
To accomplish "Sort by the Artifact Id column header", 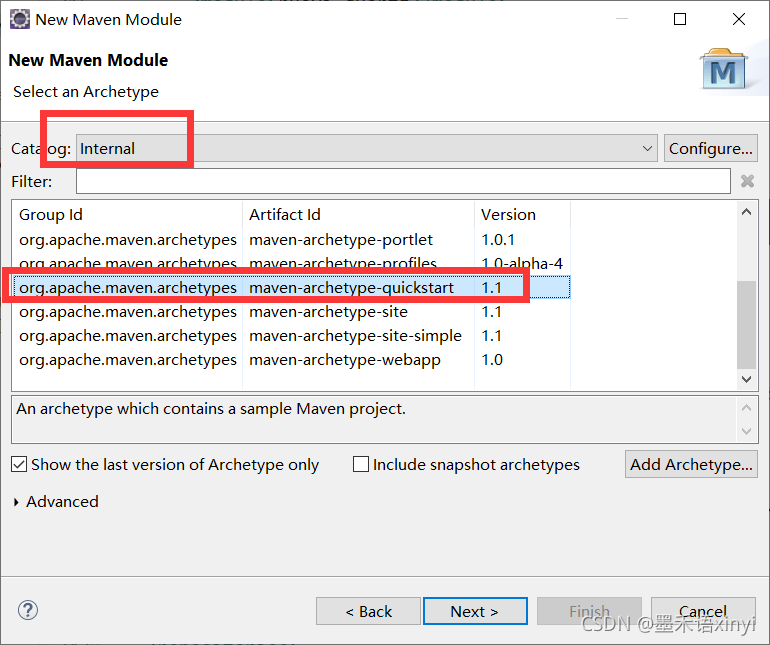I will [x=358, y=215].
